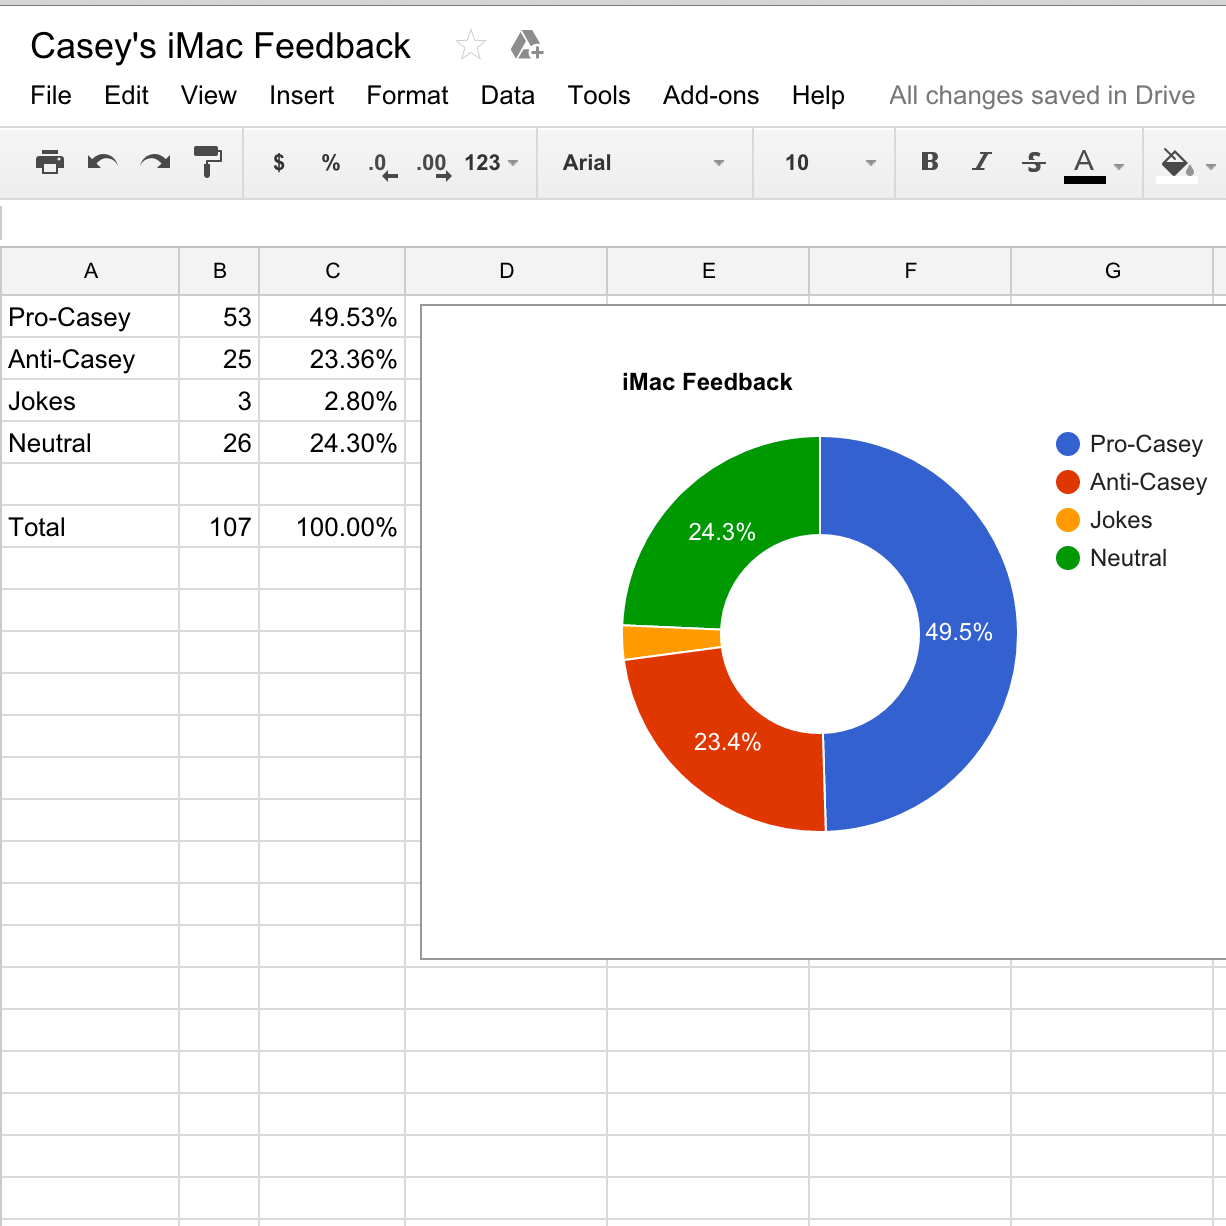Click the orange Jokes donut slice
The width and height of the screenshot is (1226, 1226).
coord(670,641)
